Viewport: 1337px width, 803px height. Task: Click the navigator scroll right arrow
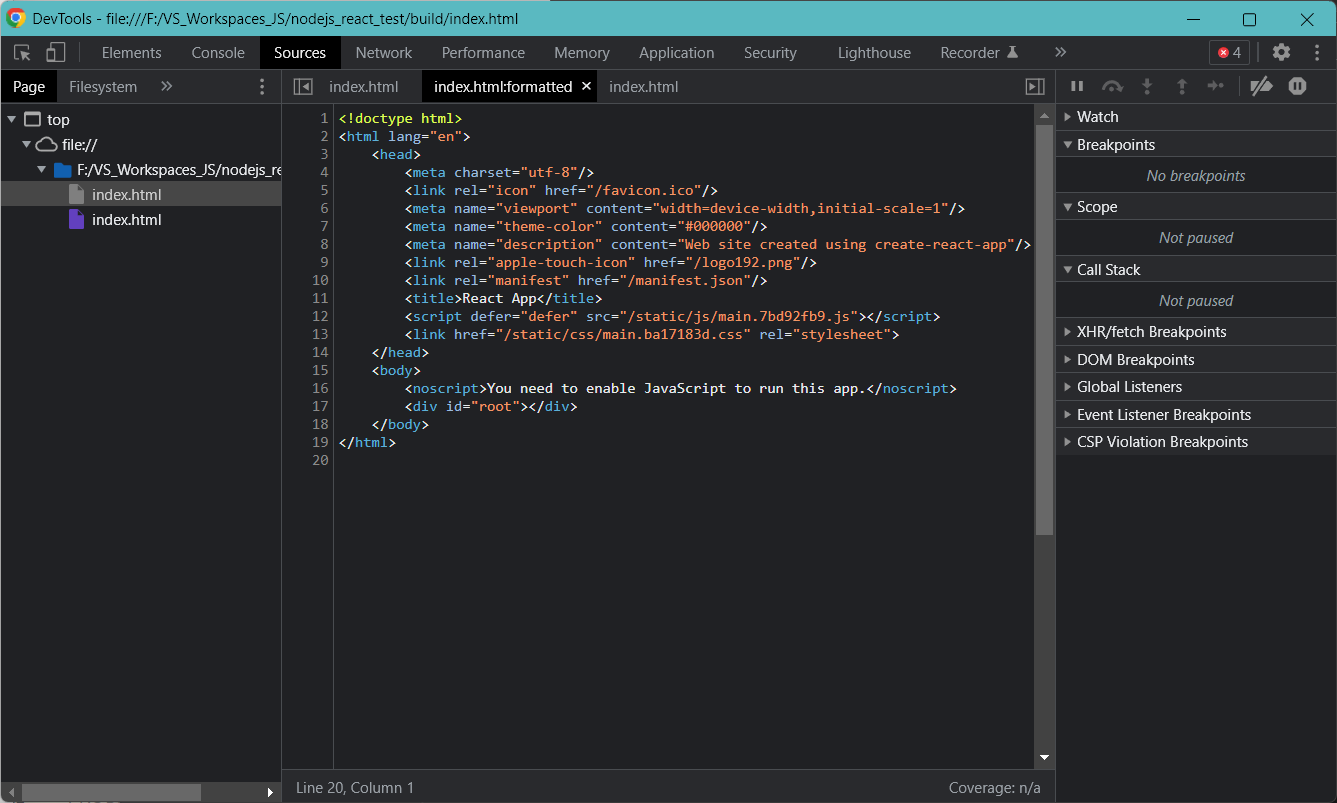(x=270, y=792)
